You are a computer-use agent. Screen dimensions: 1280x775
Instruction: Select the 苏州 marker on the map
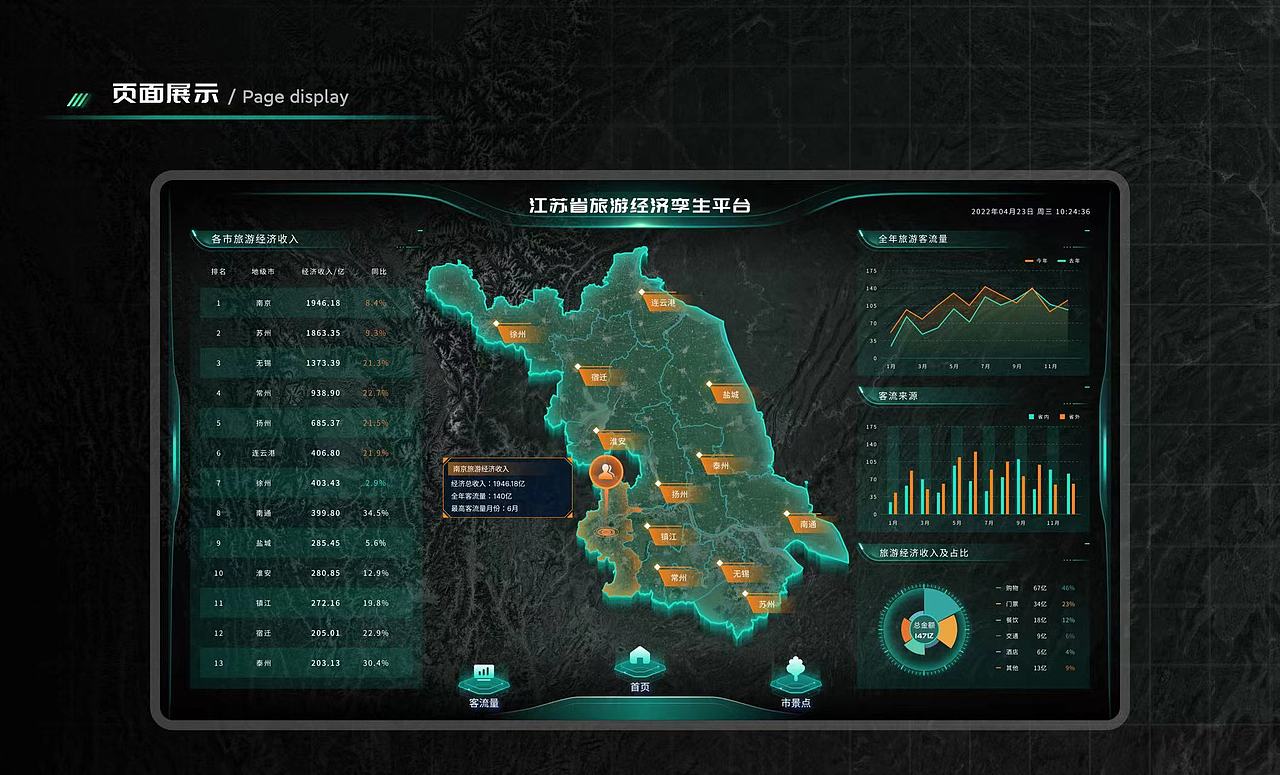click(x=766, y=604)
